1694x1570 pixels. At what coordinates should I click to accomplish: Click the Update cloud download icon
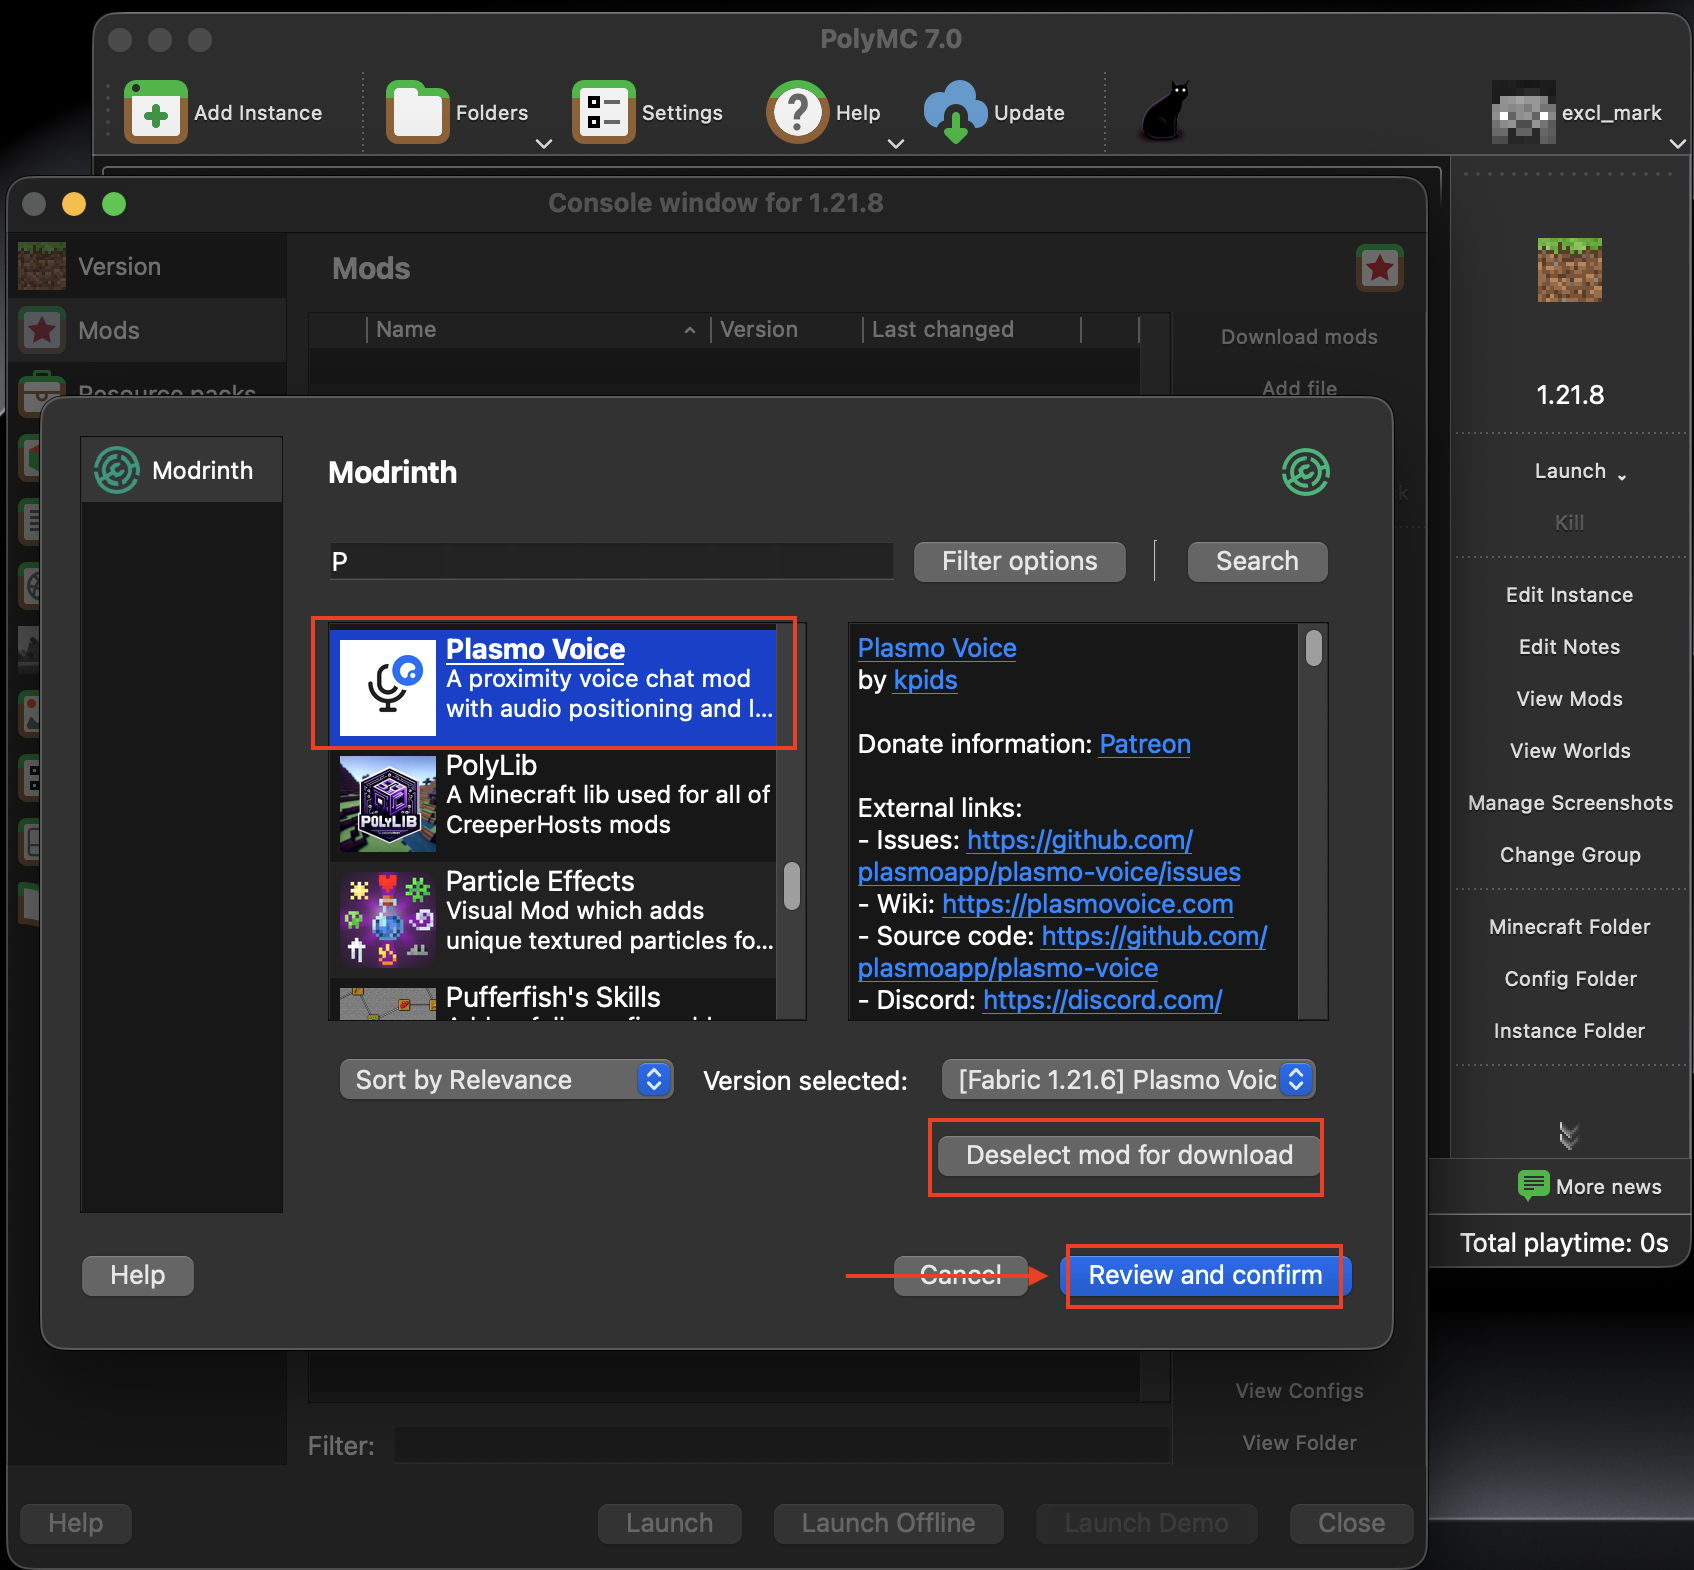coord(955,113)
